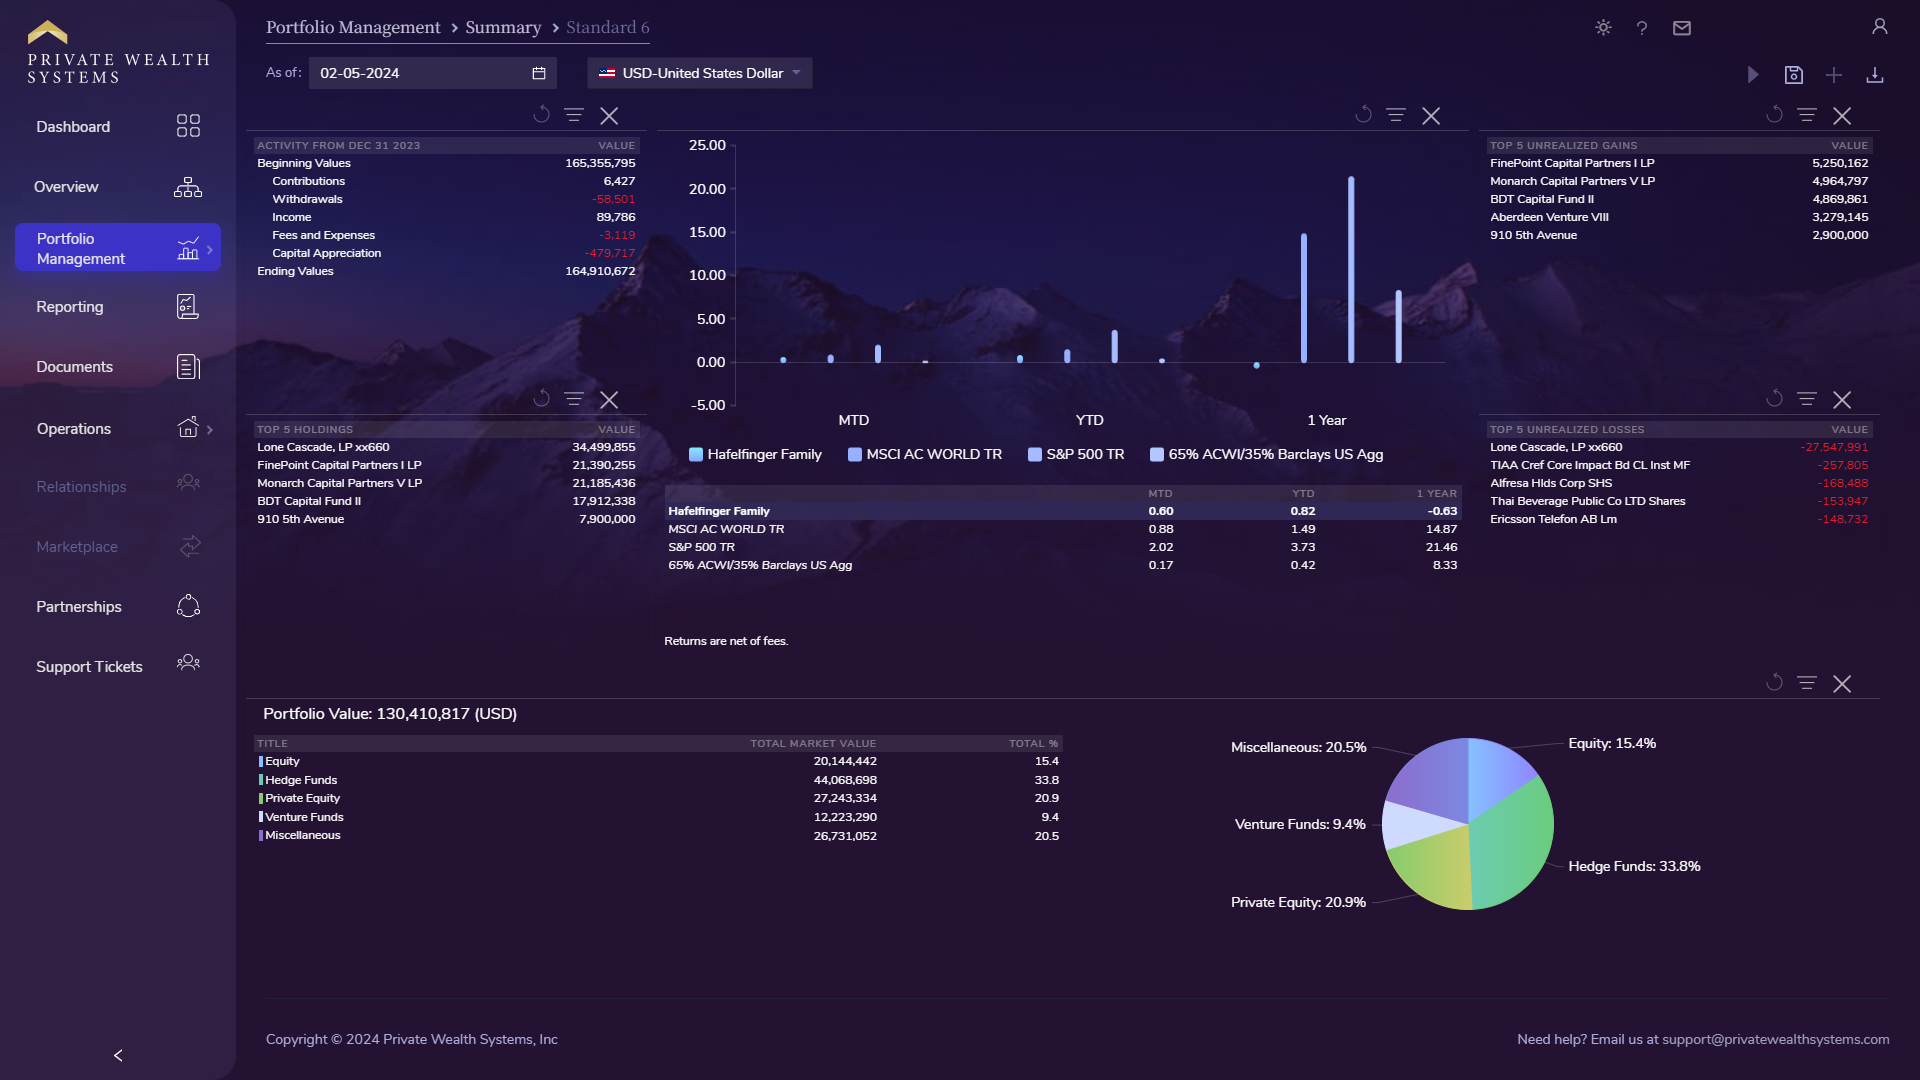Open the As of date calendar picker
1920x1080 pixels.
coord(537,72)
